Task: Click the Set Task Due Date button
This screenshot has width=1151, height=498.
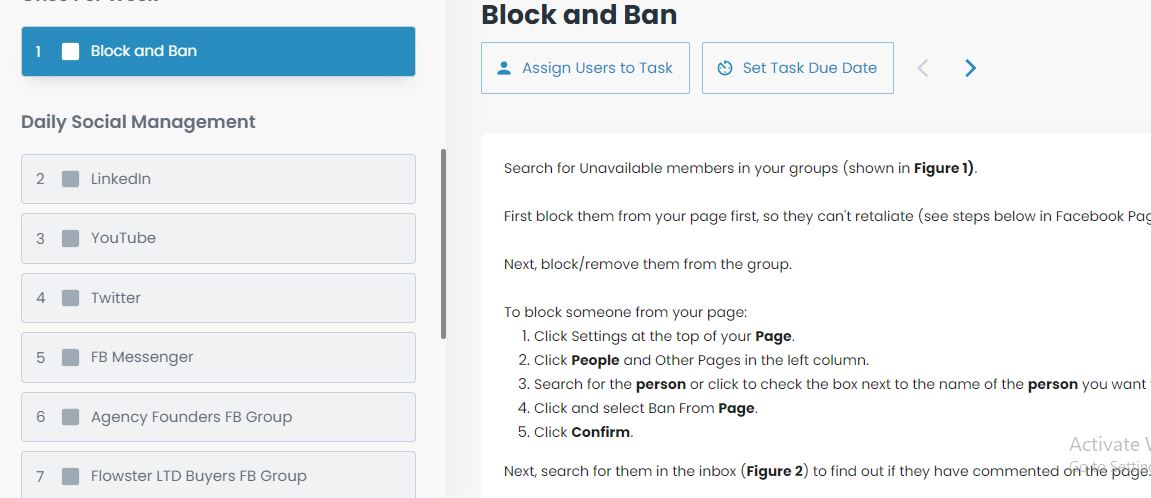Action: pyautogui.click(x=797, y=68)
